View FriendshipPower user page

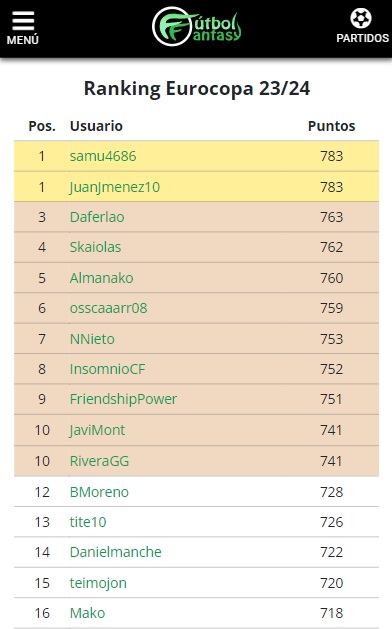[x=124, y=399]
